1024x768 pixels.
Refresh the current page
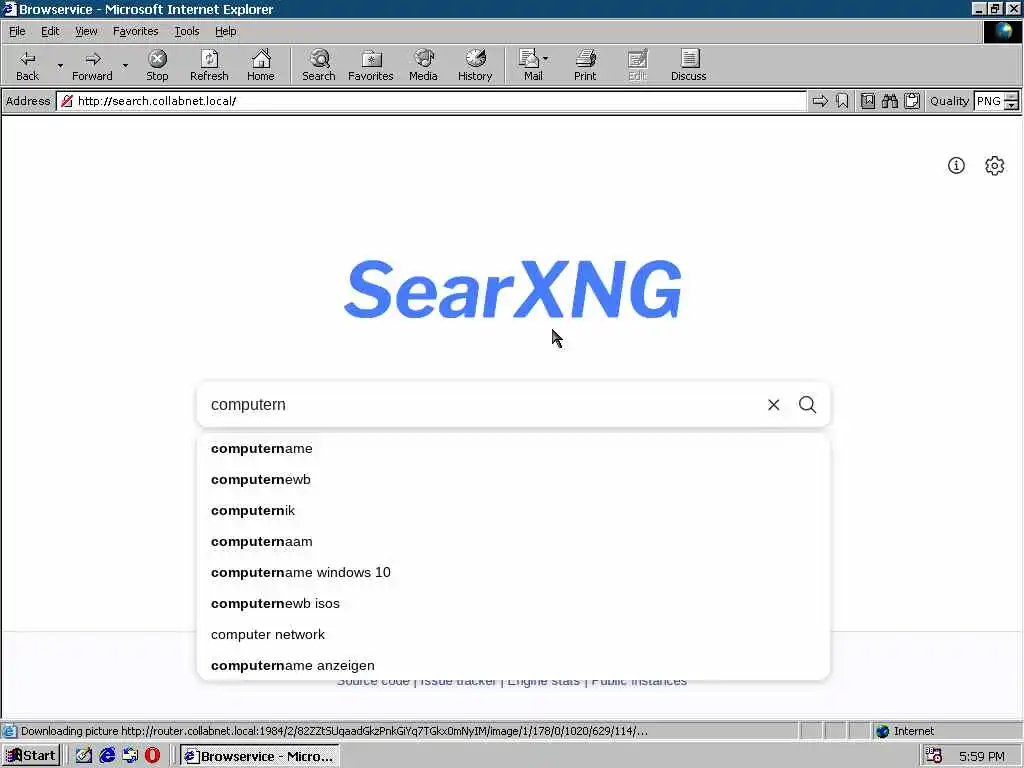pos(209,65)
